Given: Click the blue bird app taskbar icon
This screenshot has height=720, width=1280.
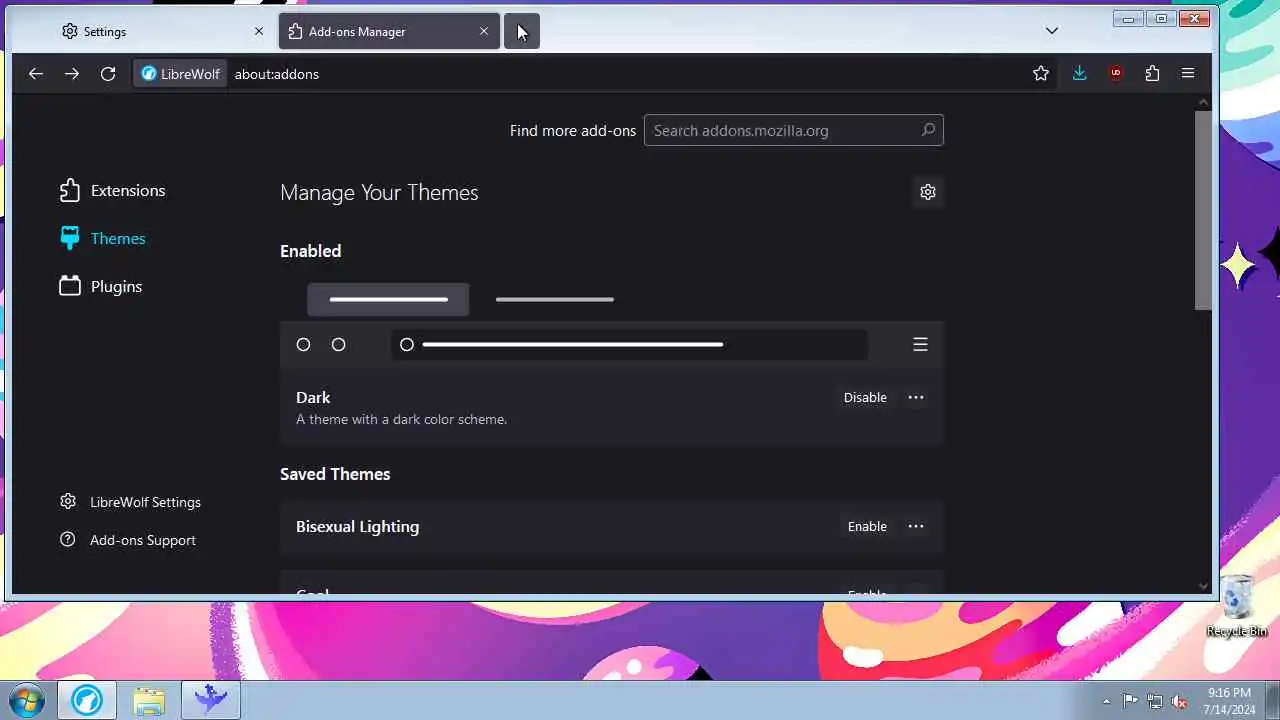Looking at the screenshot, I should [x=211, y=700].
